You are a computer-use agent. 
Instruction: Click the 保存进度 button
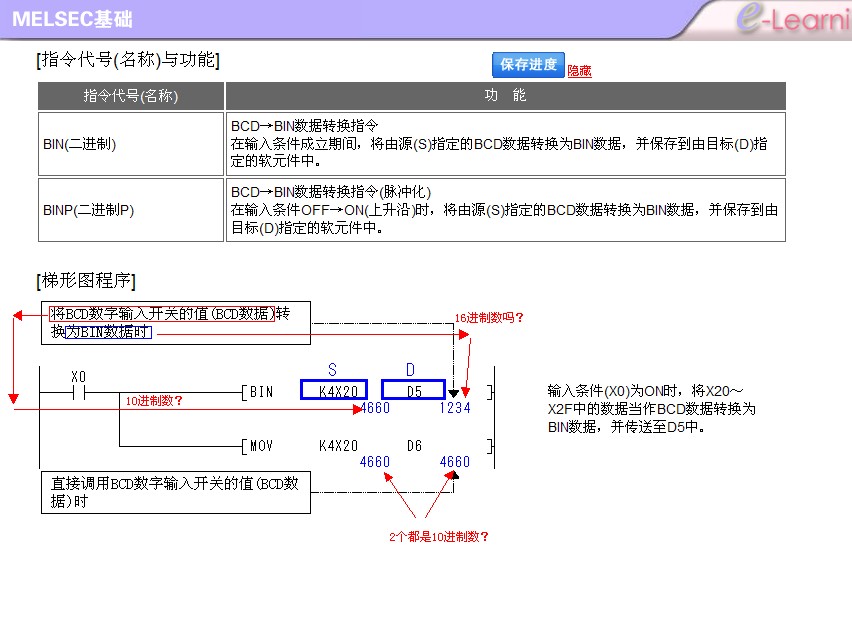click(x=528, y=65)
